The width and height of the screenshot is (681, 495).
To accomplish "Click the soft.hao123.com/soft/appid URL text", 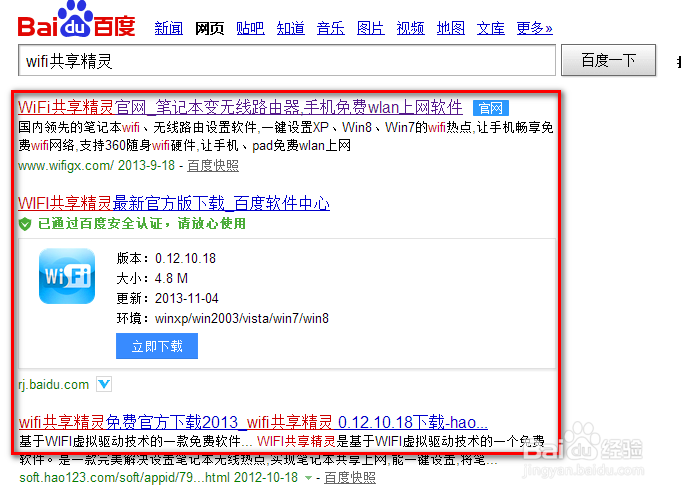I will [124, 478].
